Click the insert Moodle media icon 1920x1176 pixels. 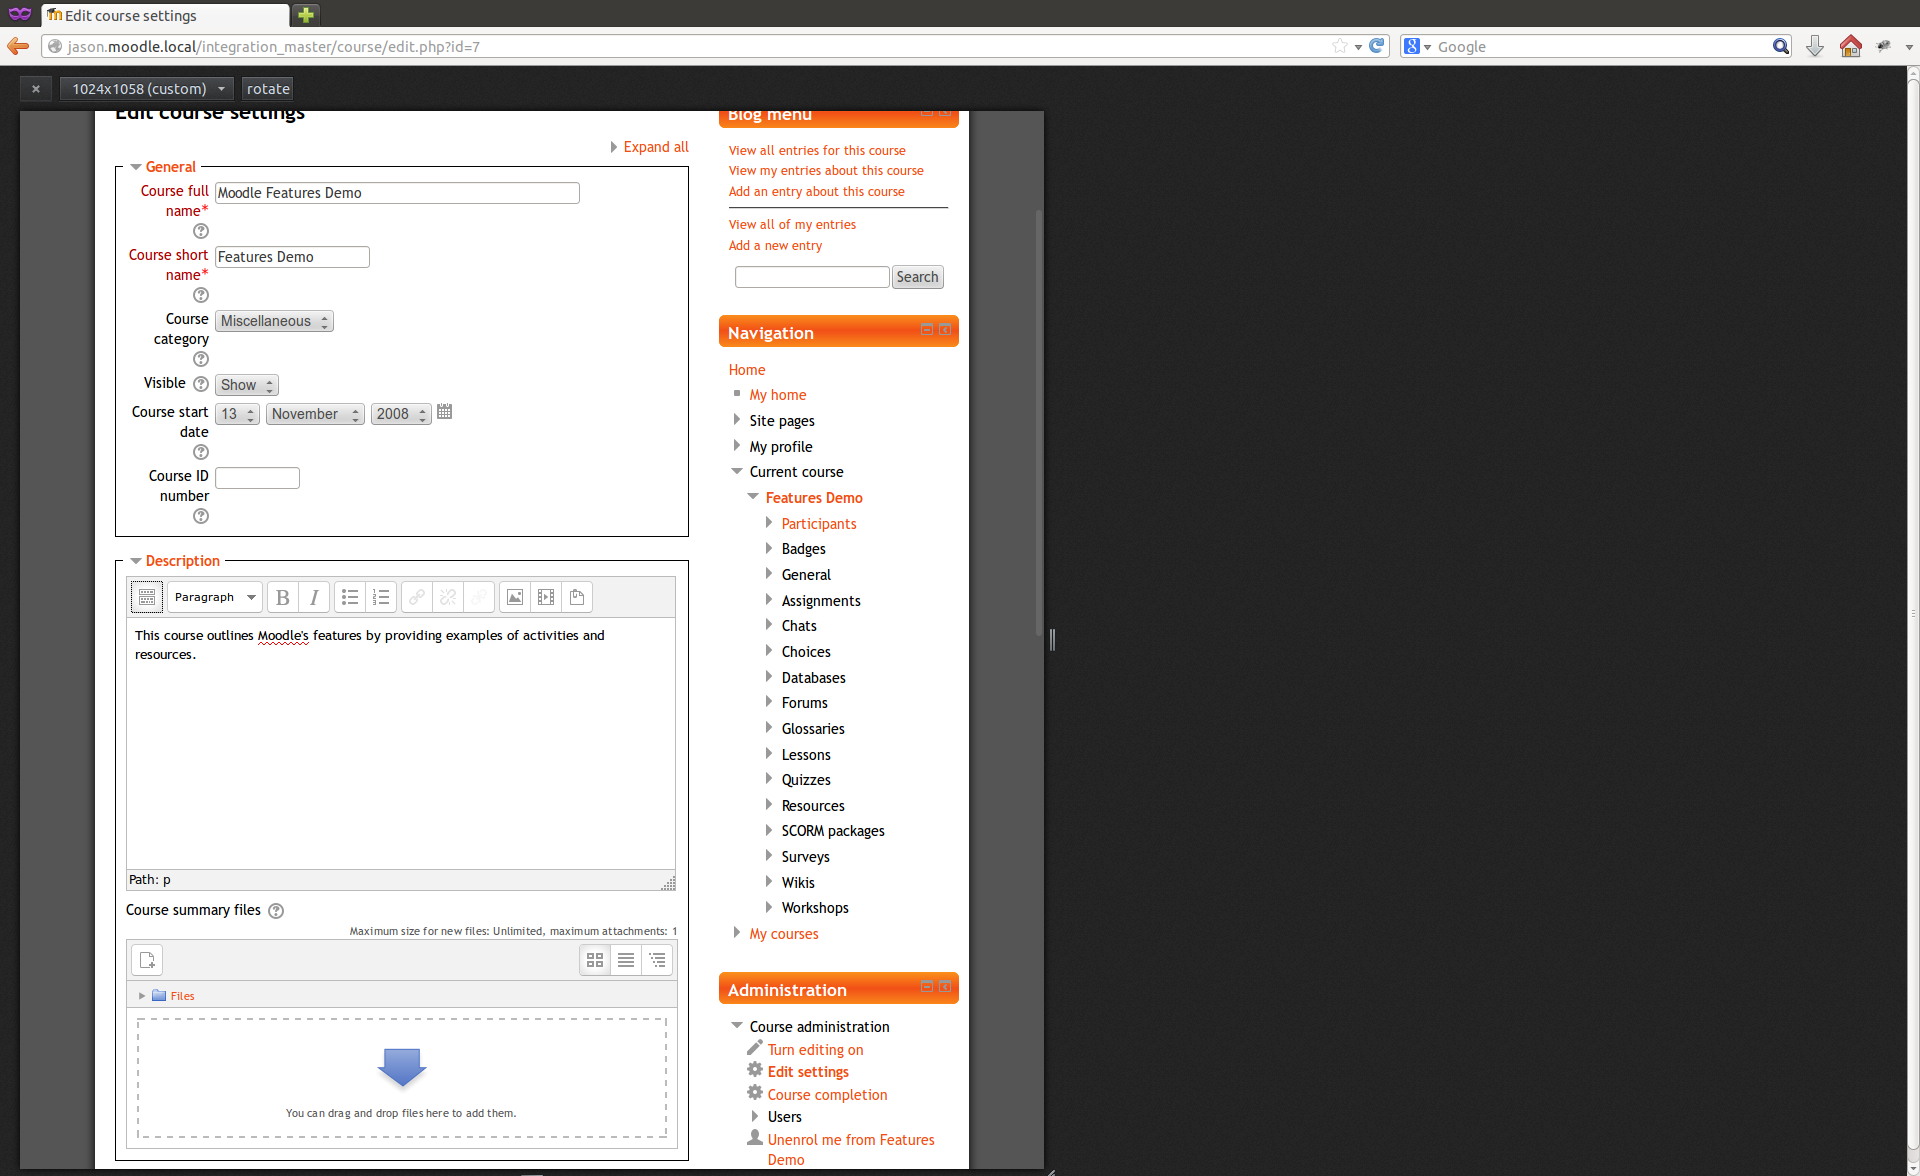point(546,597)
